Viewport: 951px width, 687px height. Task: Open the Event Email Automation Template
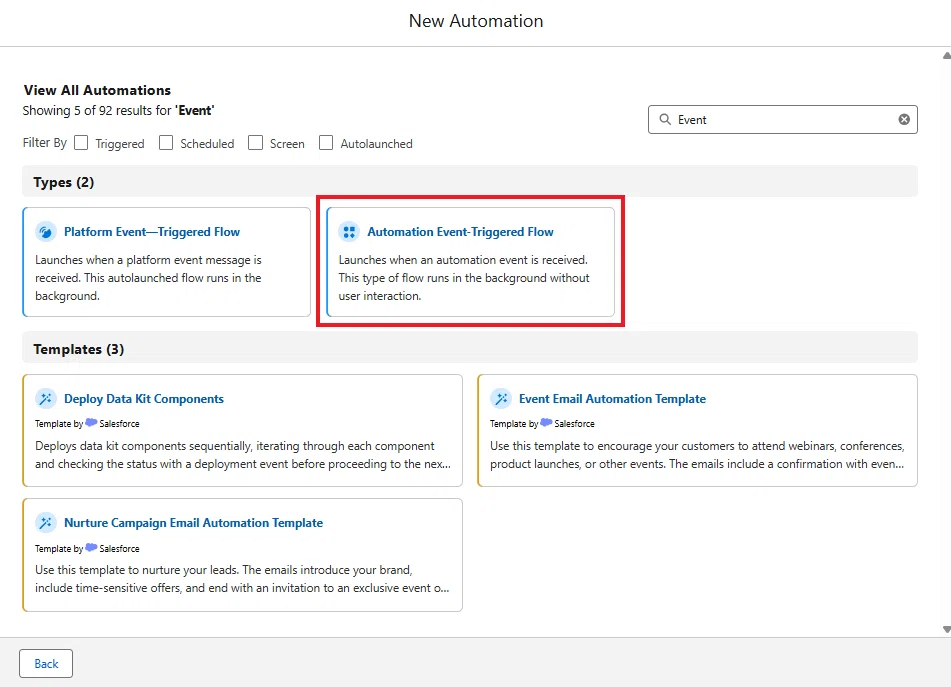612,399
